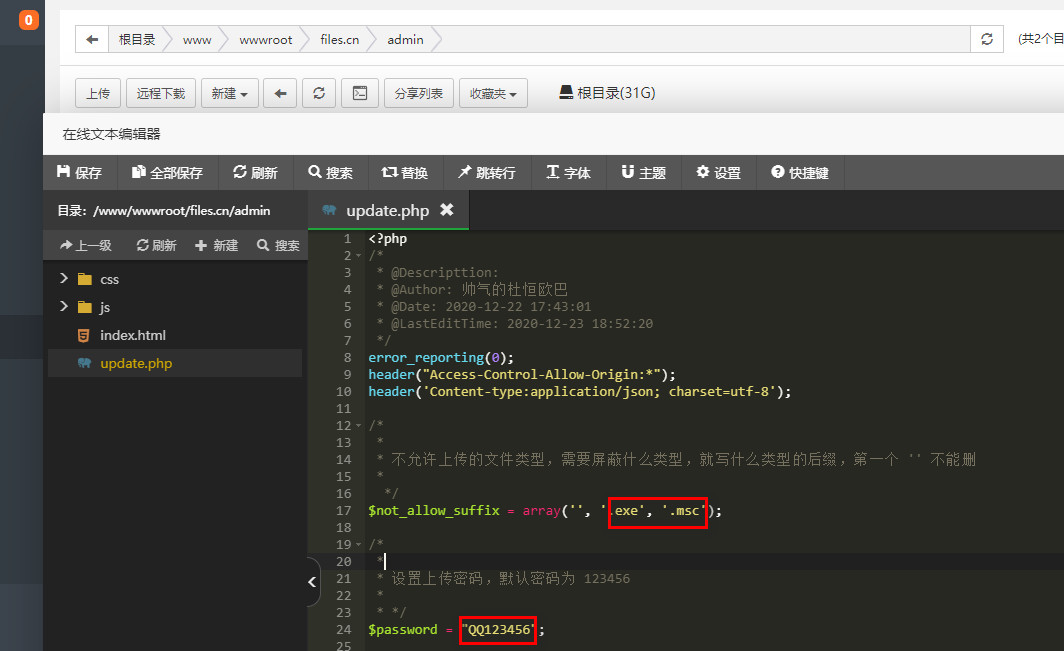Fold the comment block at line 2
The image size is (1064, 651).
(x=358, y=256)
